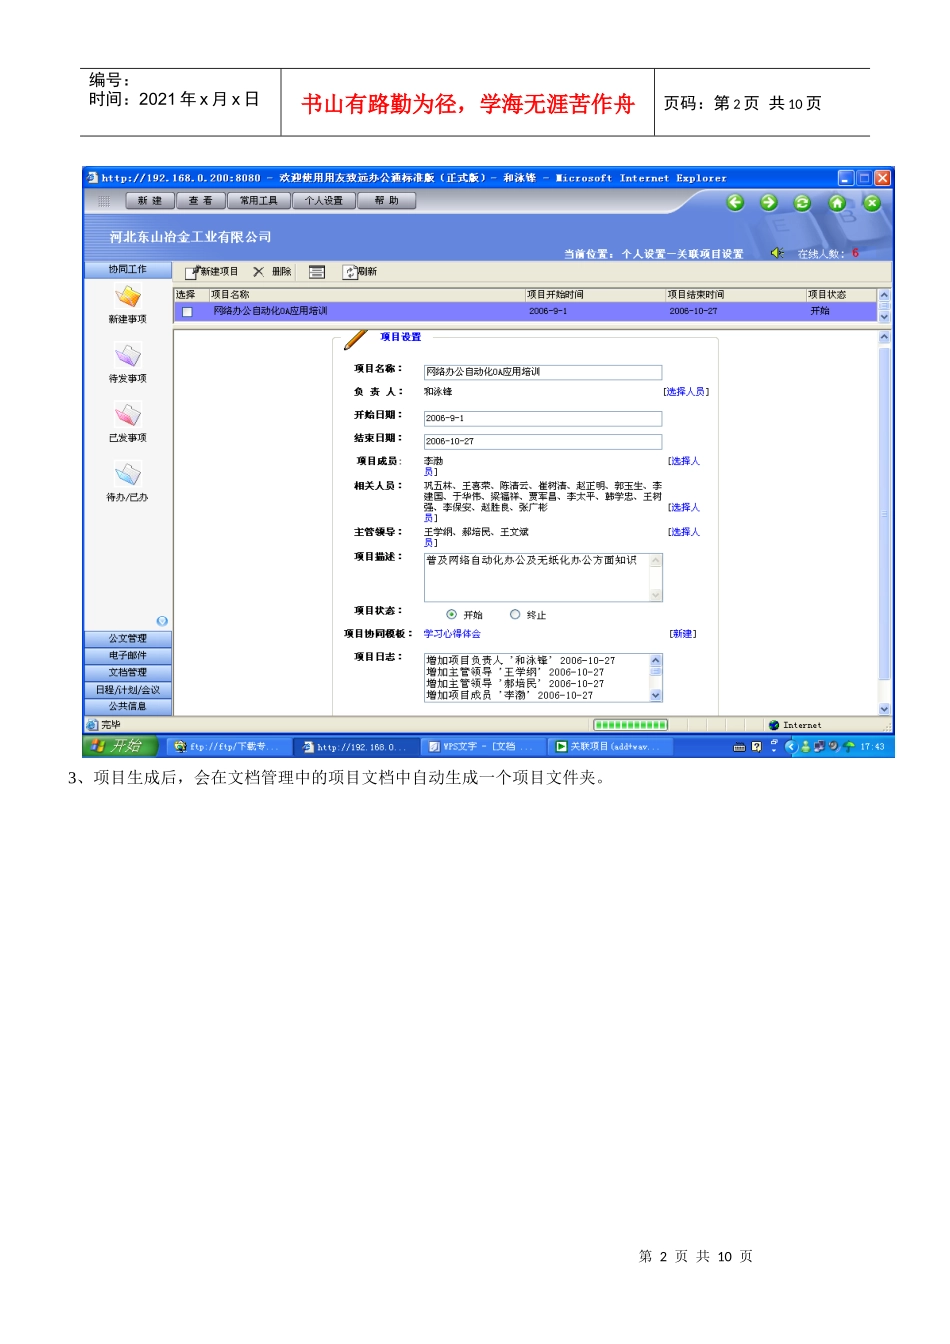
Task: Click 项目日志 scrollbar down arrow
Action: click(656, 695)
